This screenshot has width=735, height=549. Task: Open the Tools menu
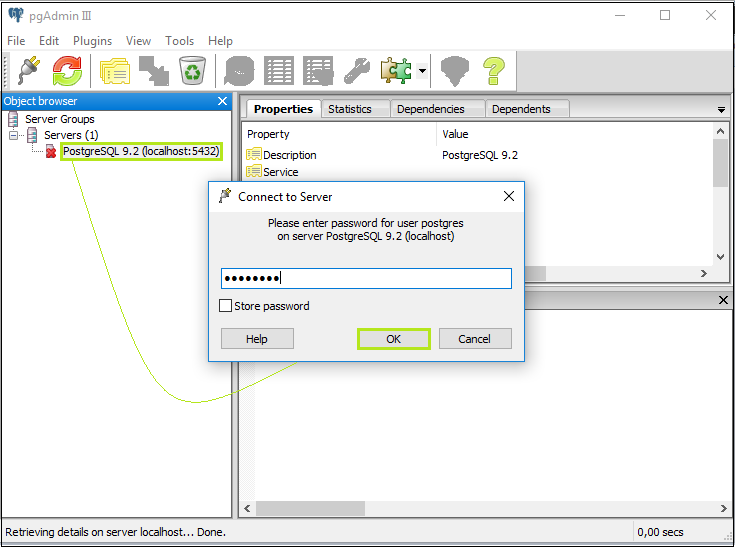180,41
